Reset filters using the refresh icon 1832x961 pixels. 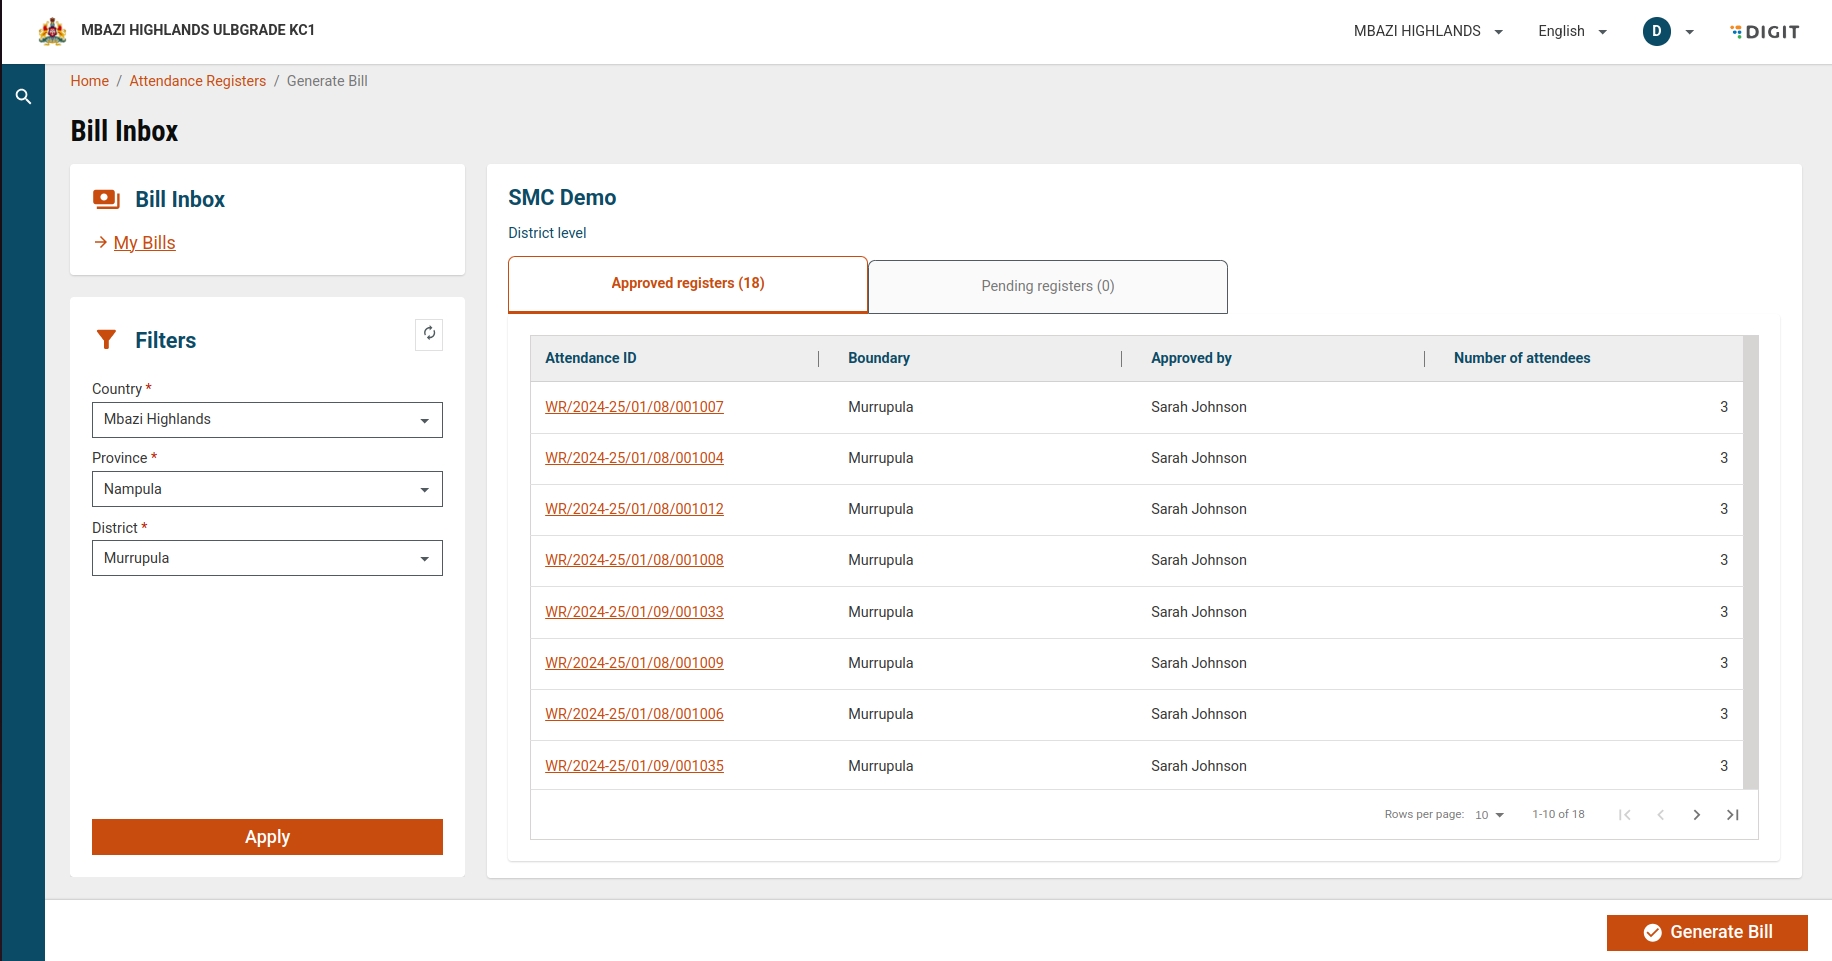point(429,334)
